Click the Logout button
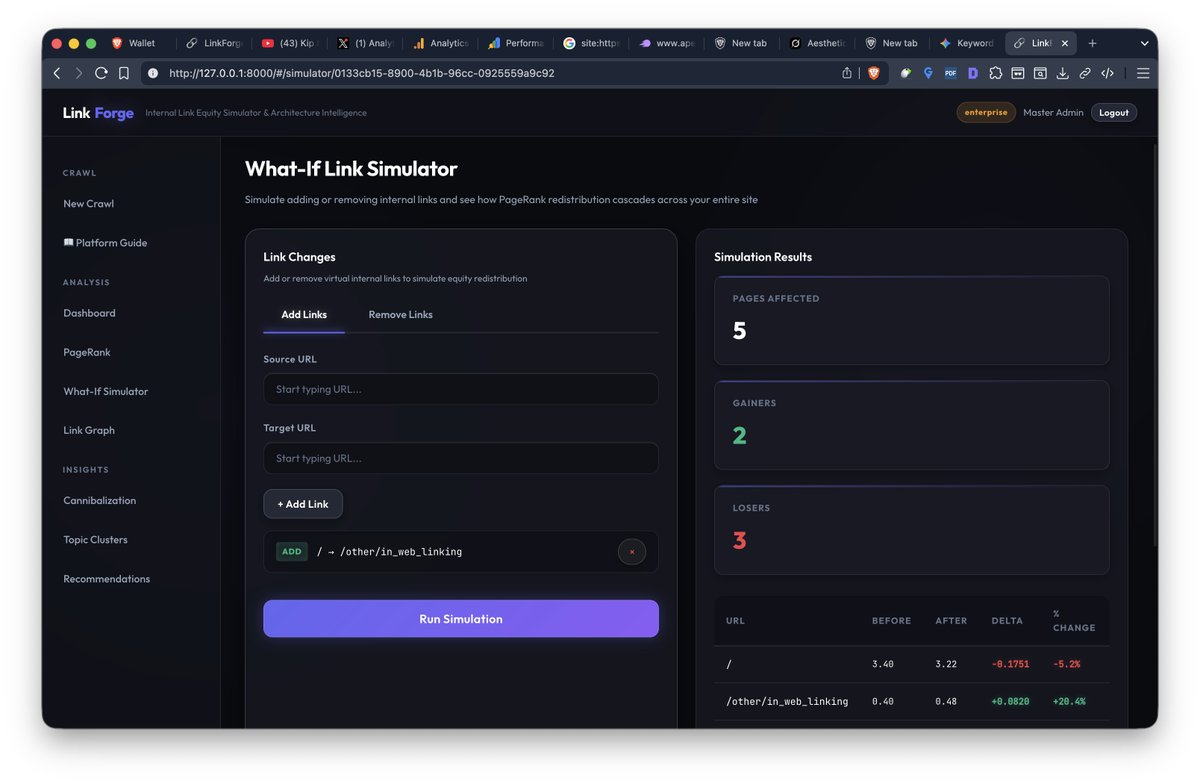 click(x=1114, y=113)
